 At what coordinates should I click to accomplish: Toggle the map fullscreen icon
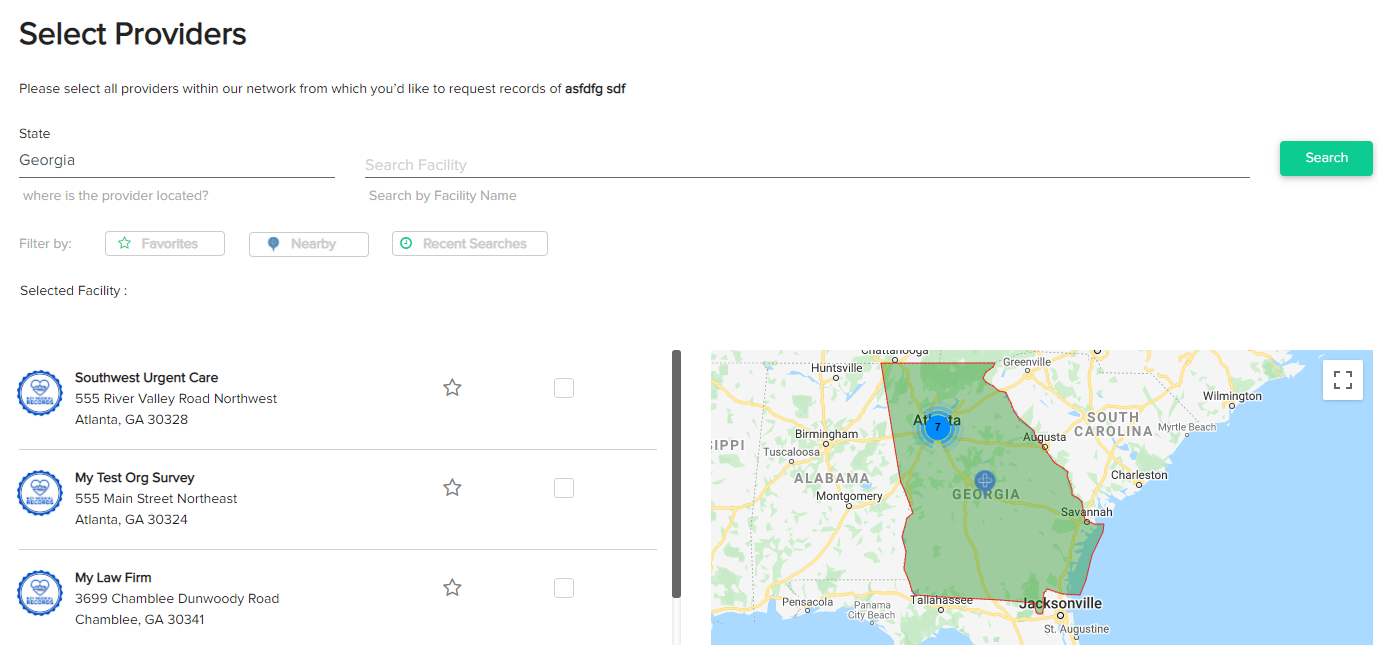1343,380
